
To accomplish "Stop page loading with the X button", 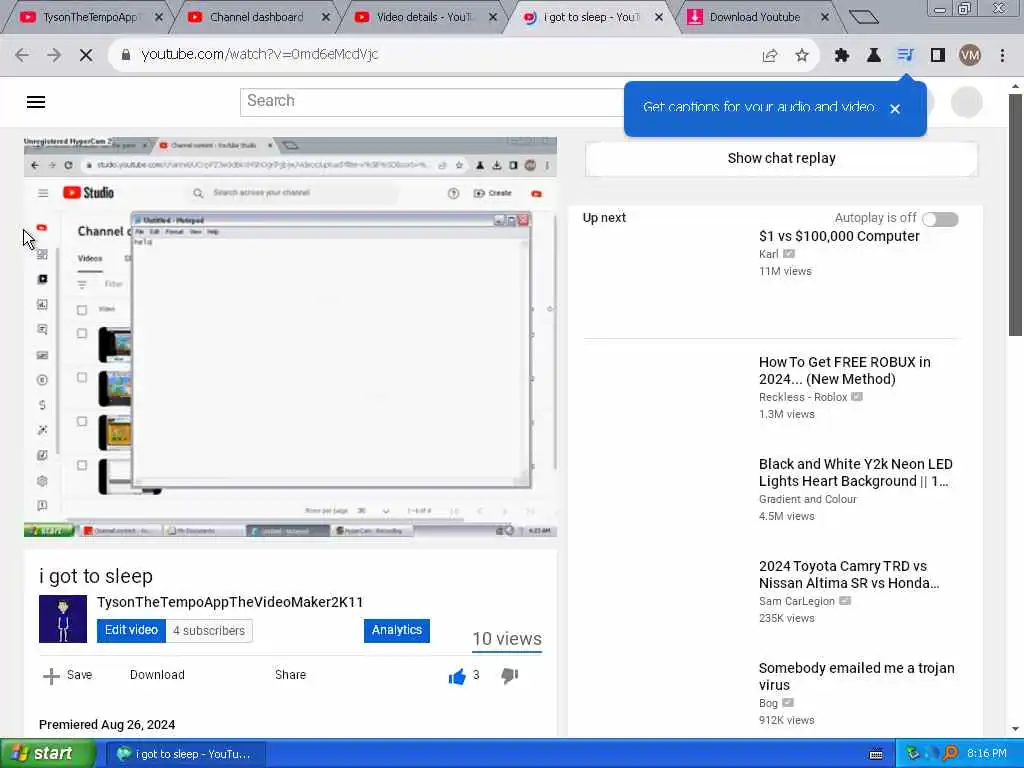I will click(86, 55).
